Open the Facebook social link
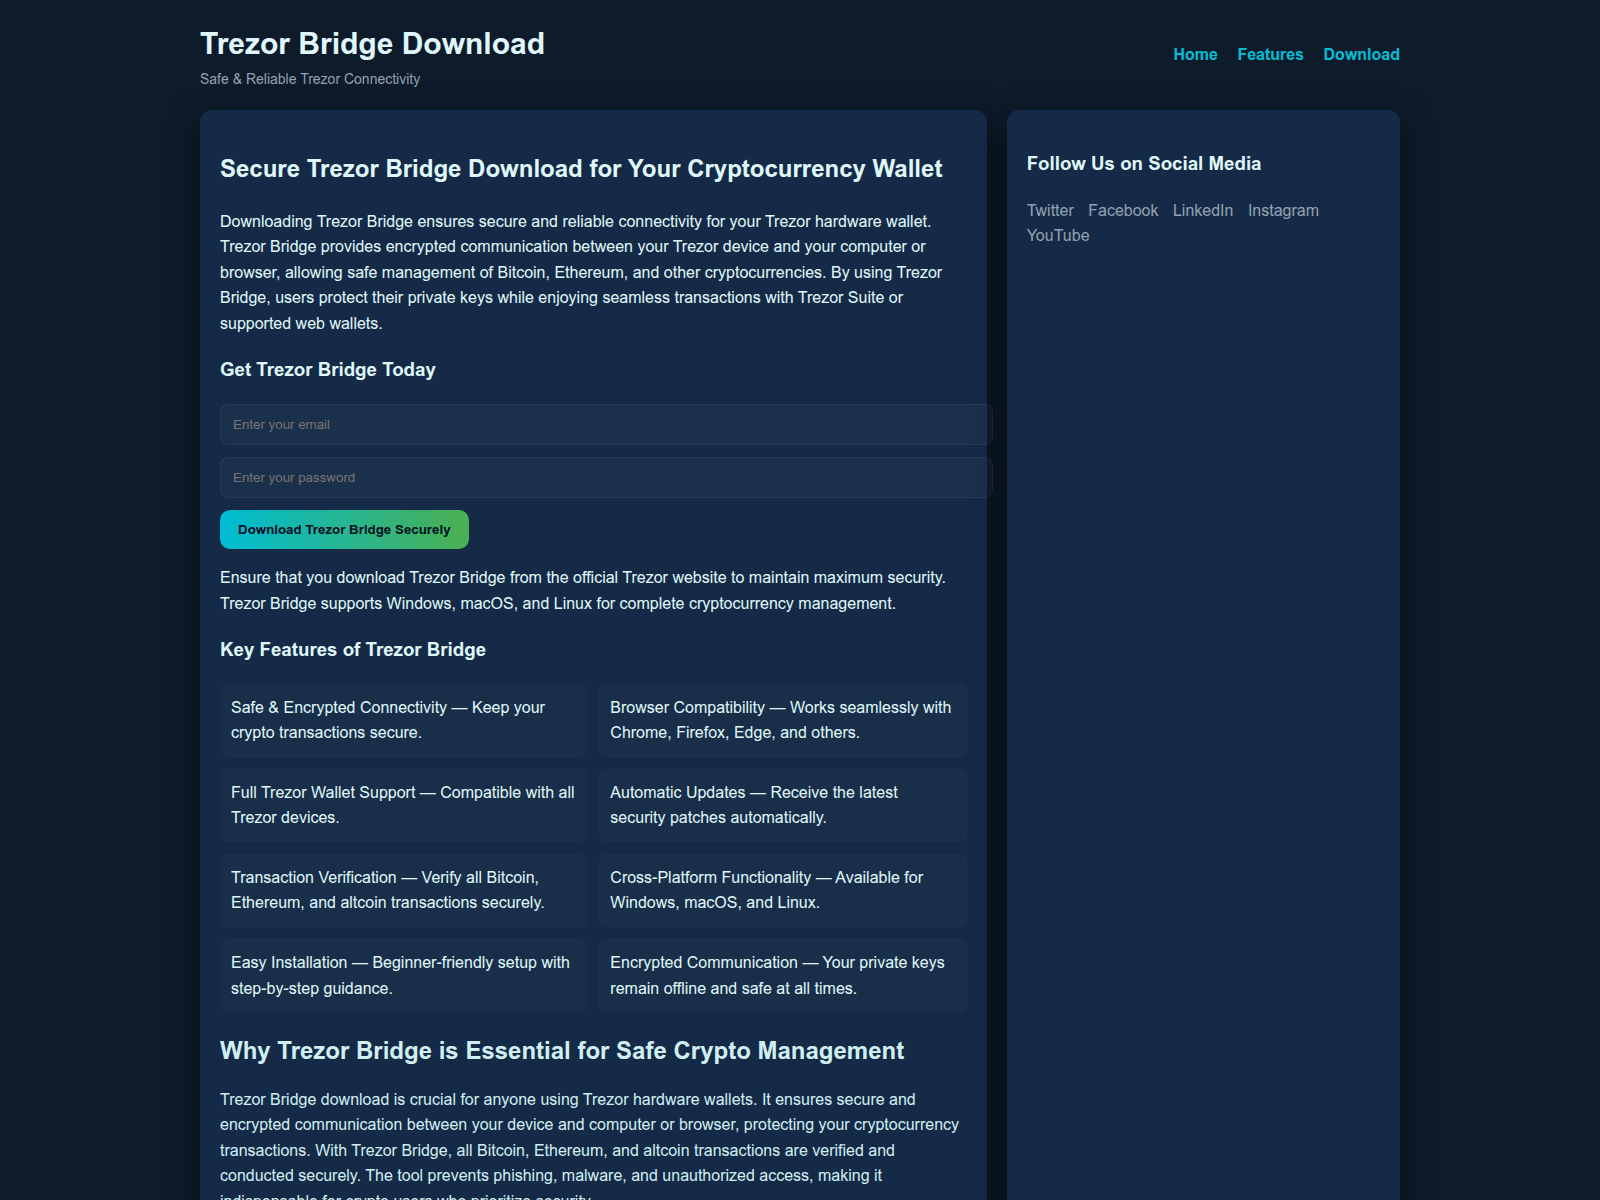The height and width of the screenshot is (1200, 1600). tap(1122, 210)
